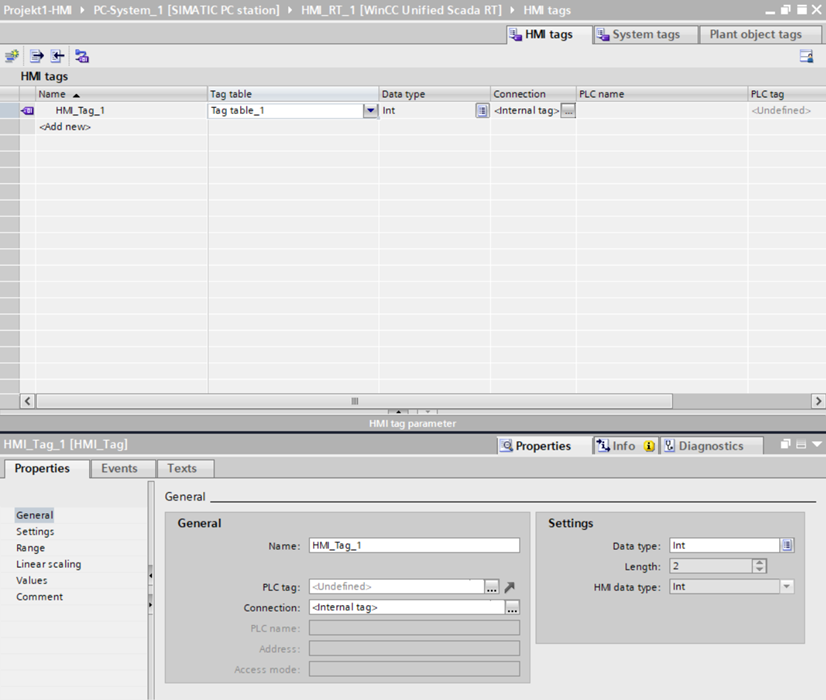Open the Diagnostics inspector tab
The height and width of the screenshot is (700, 826).
(x=704, y=446)
